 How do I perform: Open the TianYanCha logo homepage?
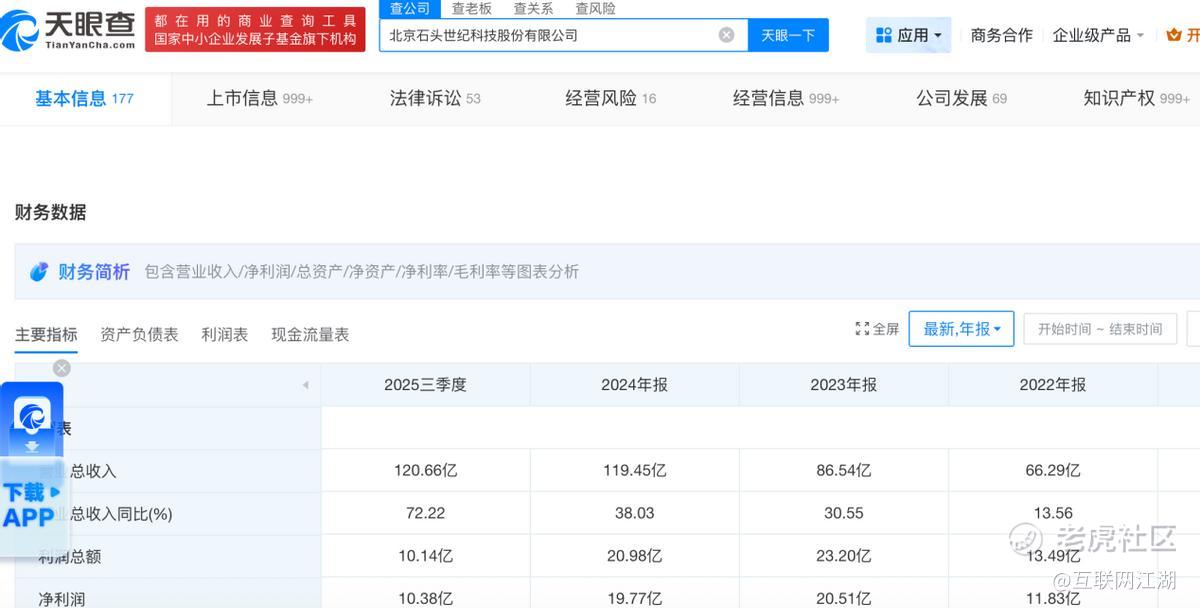tap(68, 30)
